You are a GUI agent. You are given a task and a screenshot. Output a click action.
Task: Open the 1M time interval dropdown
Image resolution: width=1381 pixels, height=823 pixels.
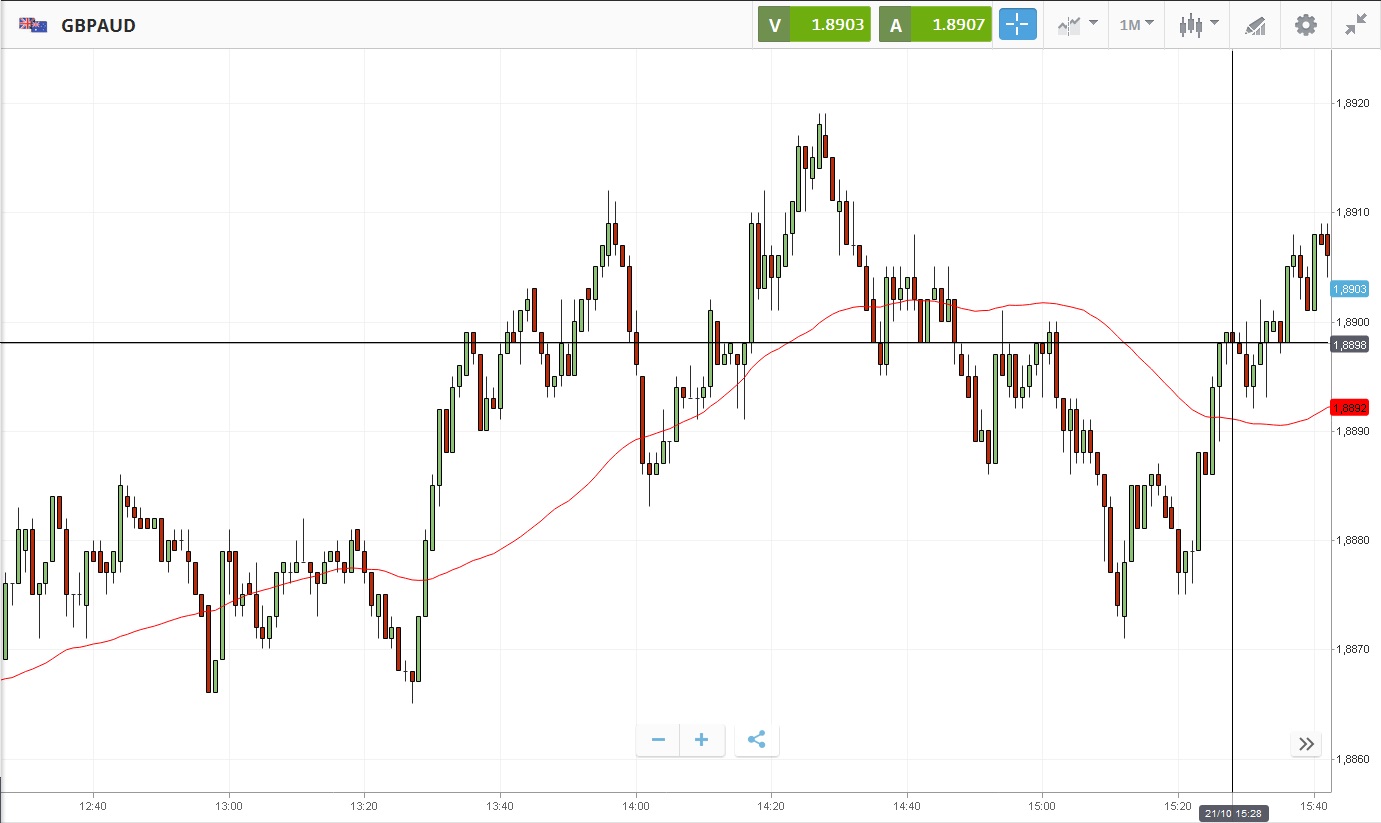coord(1136,25)
